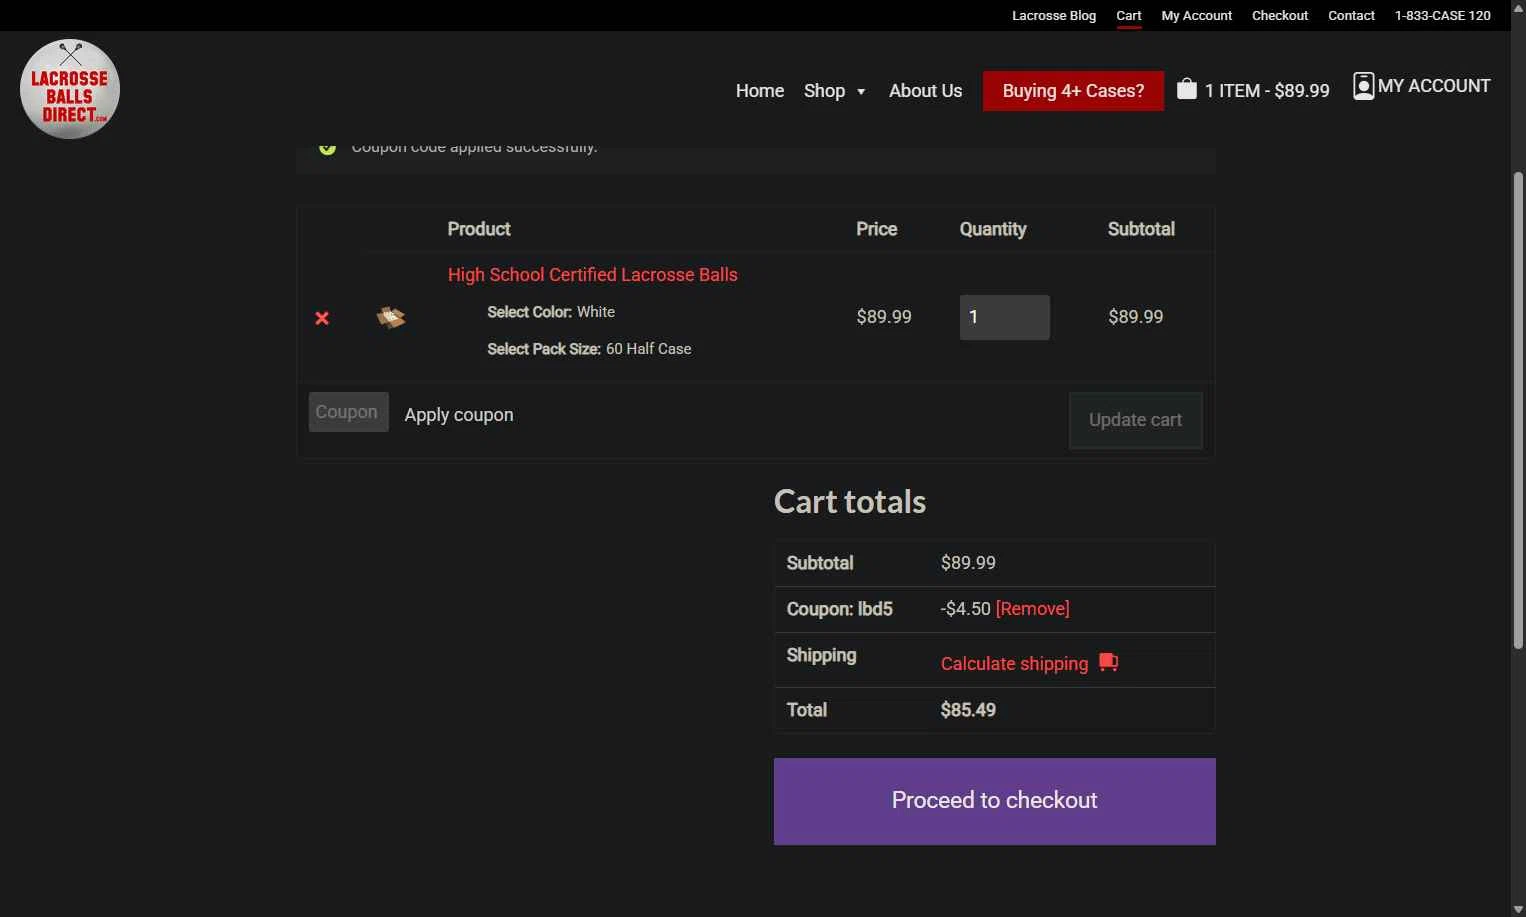
Task: Open MY ACCOUNT in main navigation
Action: click(x=1434, y=86)
